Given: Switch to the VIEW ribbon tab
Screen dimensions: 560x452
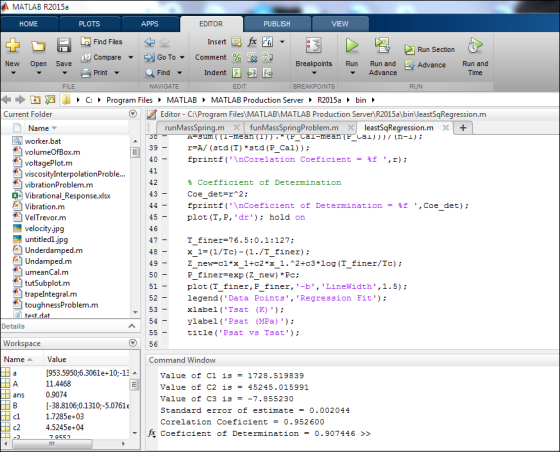Looking at the screenshot, I should point(340,24).
